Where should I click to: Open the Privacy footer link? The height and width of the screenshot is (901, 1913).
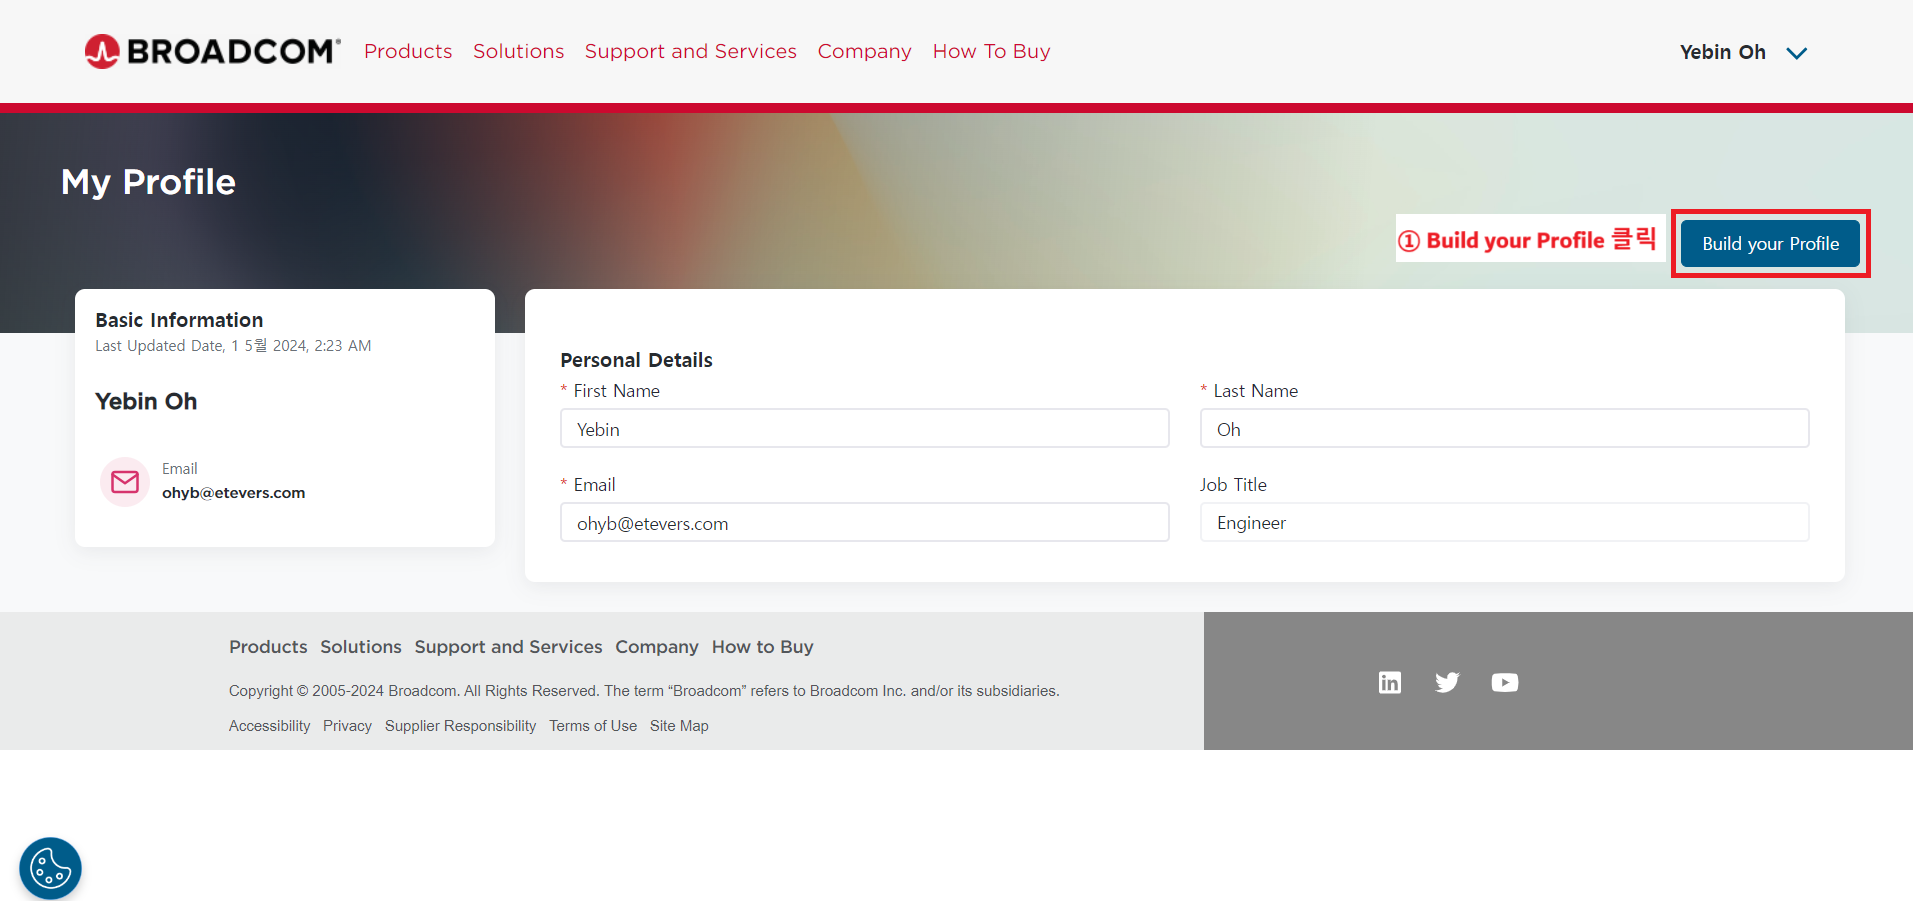coord(347,726)
